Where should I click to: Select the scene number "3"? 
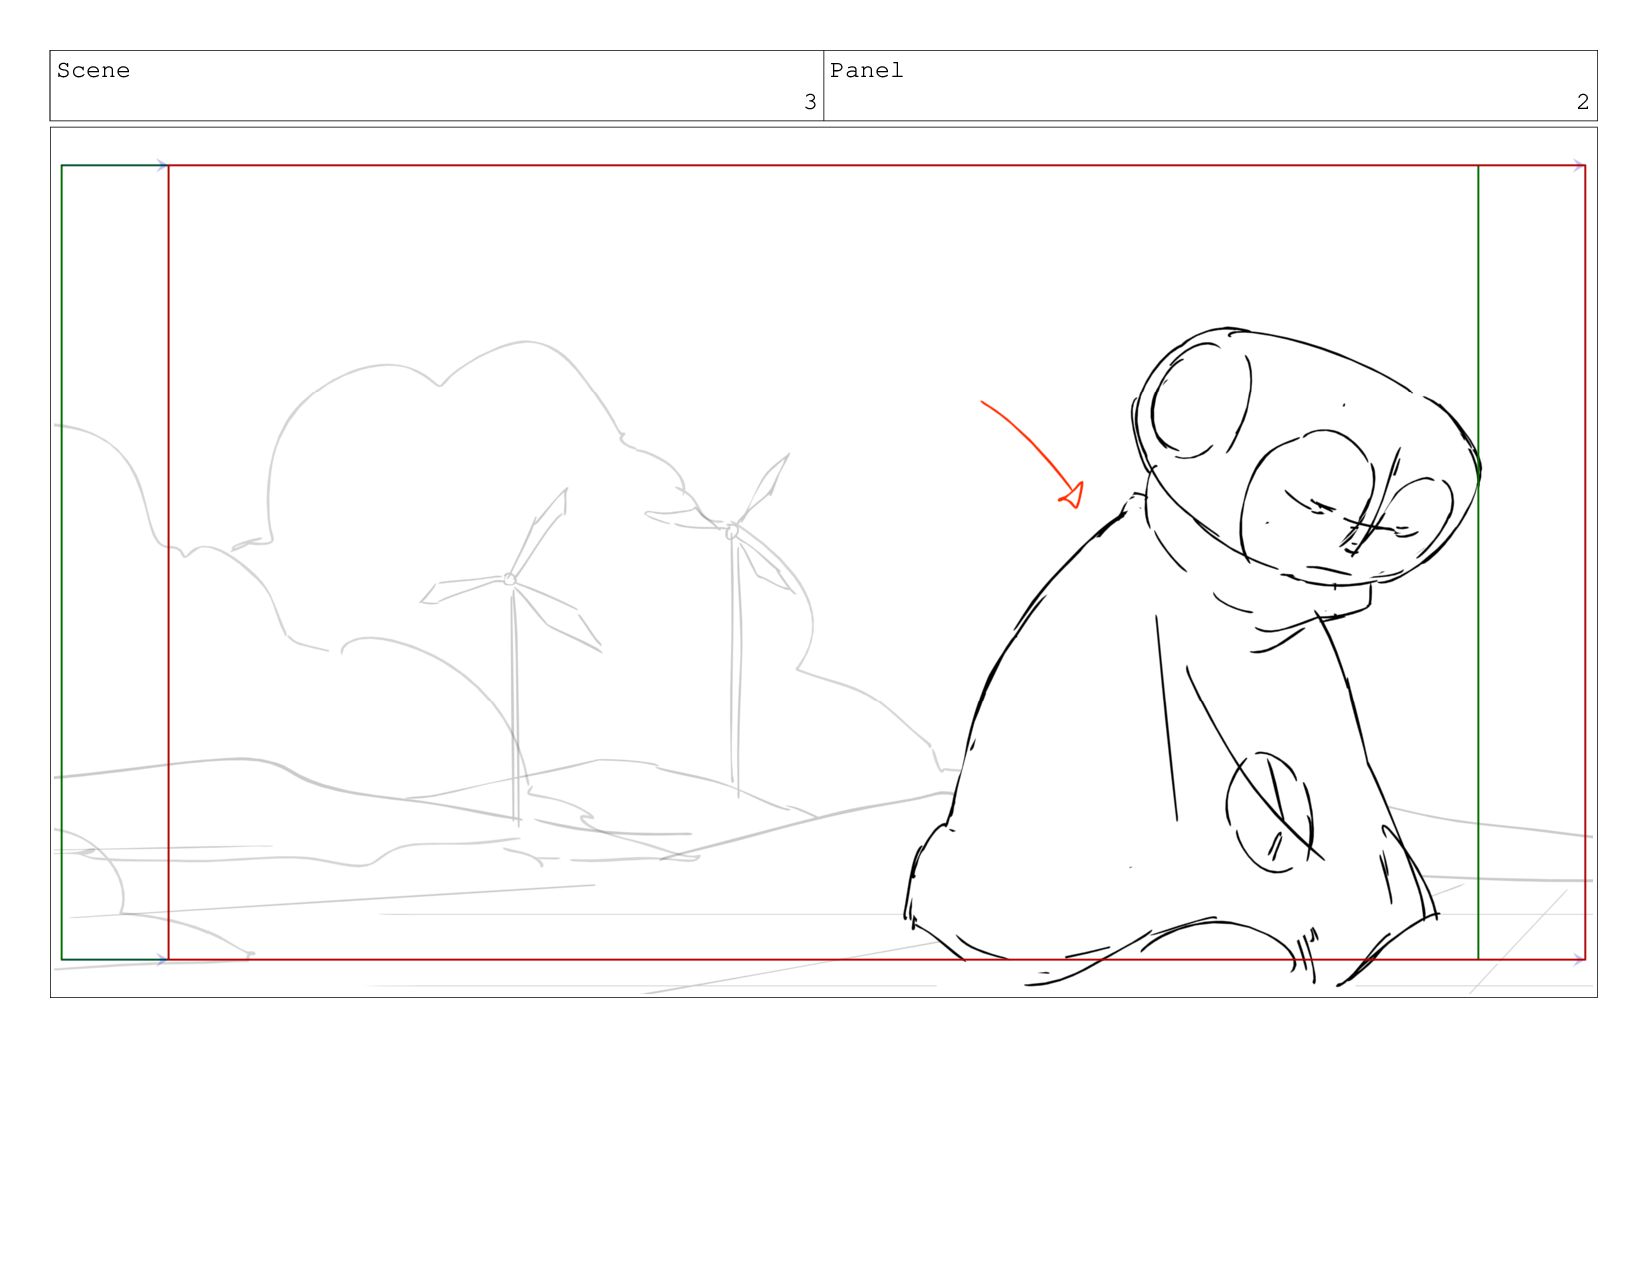click(810, 102)
